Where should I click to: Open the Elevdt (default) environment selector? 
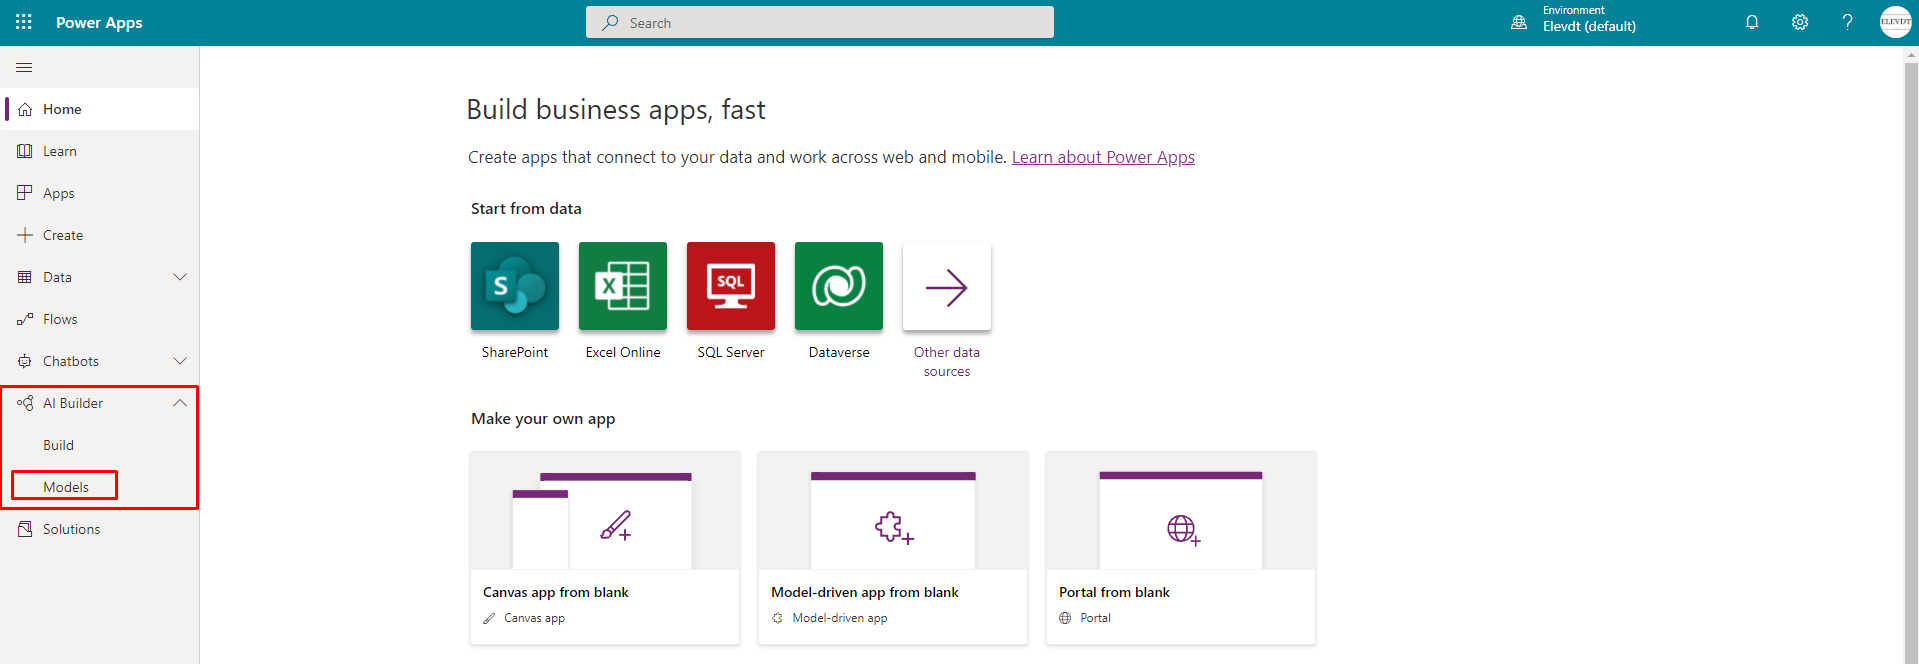(x=1589, y=27)
